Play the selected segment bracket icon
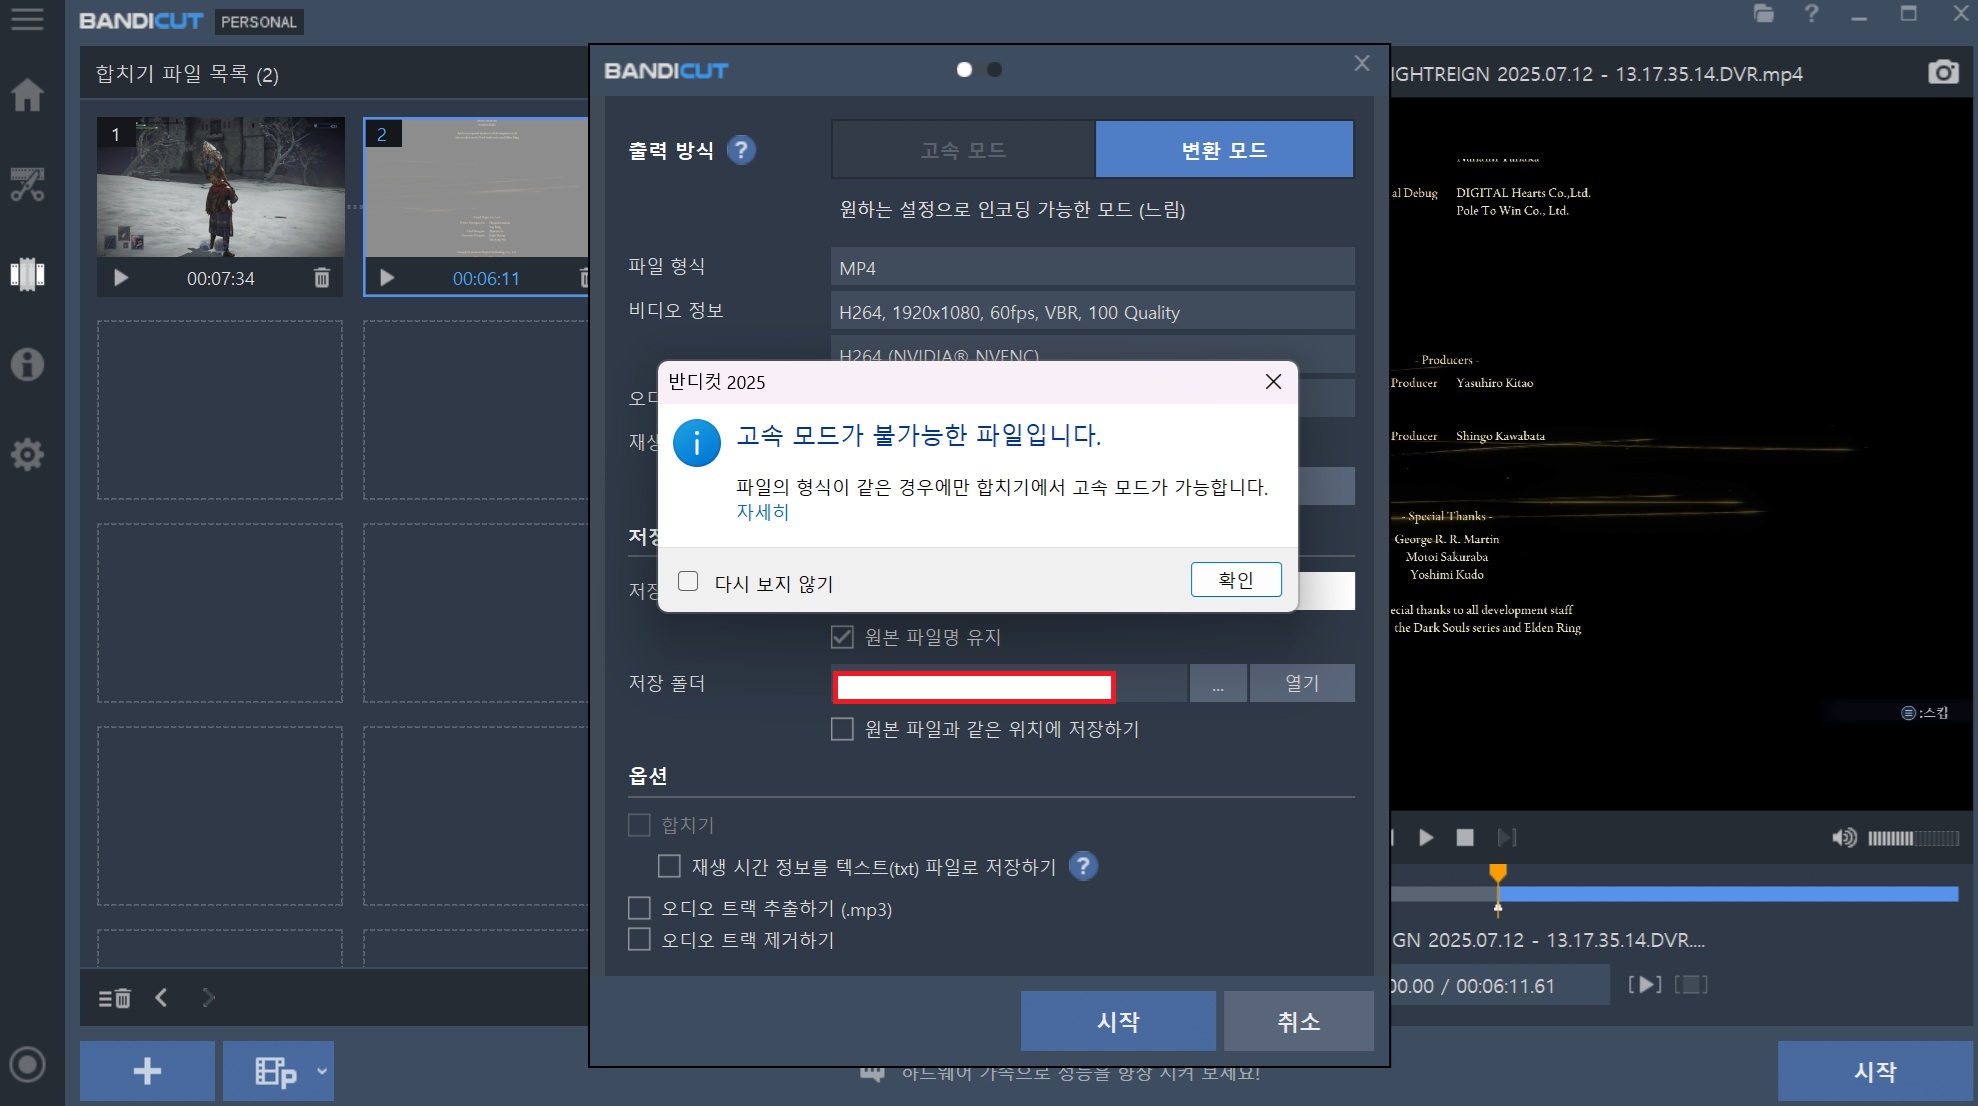Viewport: 1978px width, 1106px height. point(1645,985)
